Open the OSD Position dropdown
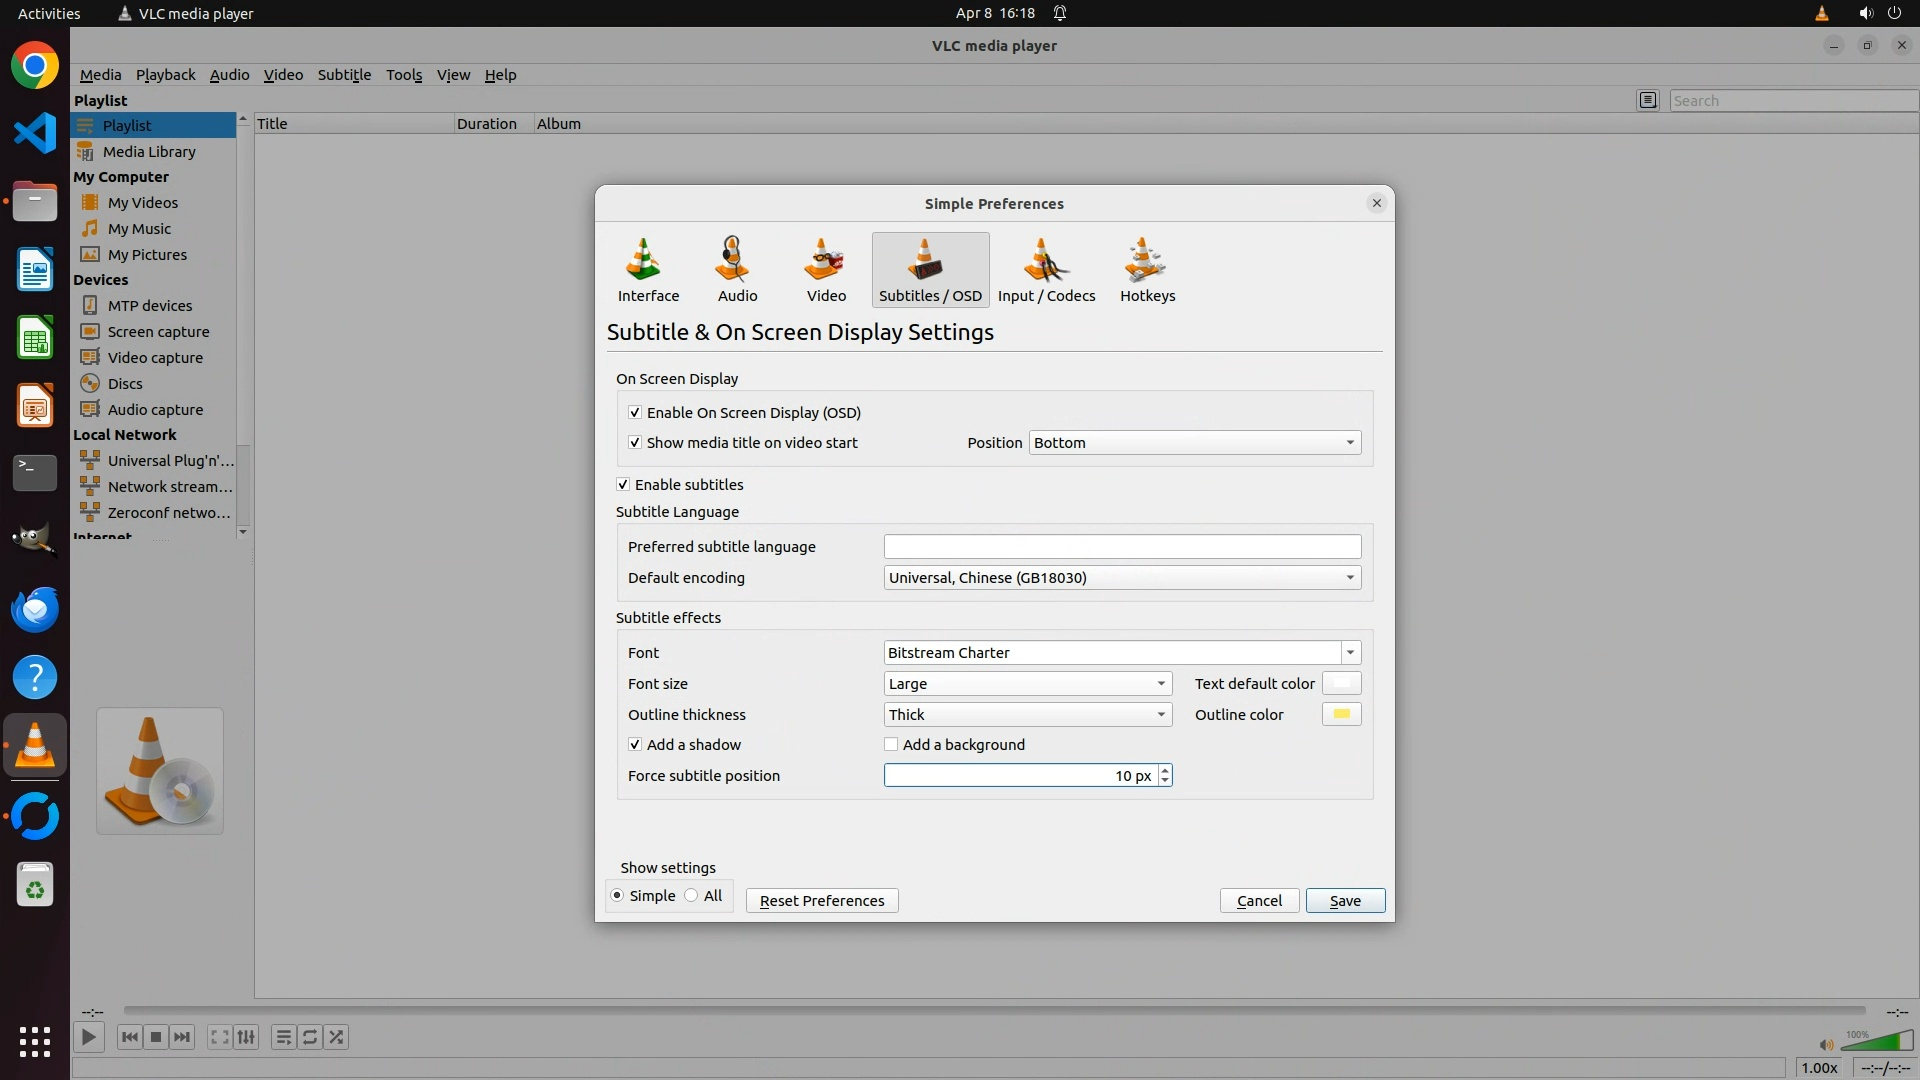This screenshot has height=1080, width=1920. coord(1194,443)
